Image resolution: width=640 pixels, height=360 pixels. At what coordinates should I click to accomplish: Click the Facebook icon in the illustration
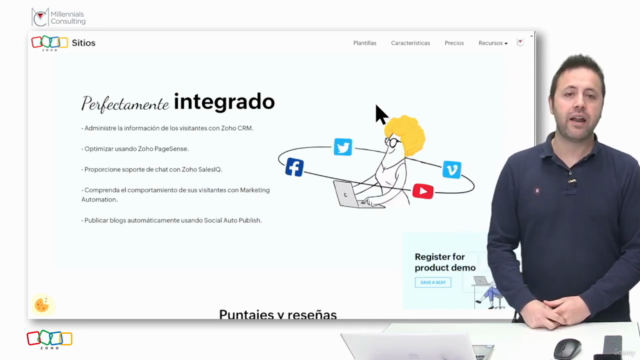point(294,167)
